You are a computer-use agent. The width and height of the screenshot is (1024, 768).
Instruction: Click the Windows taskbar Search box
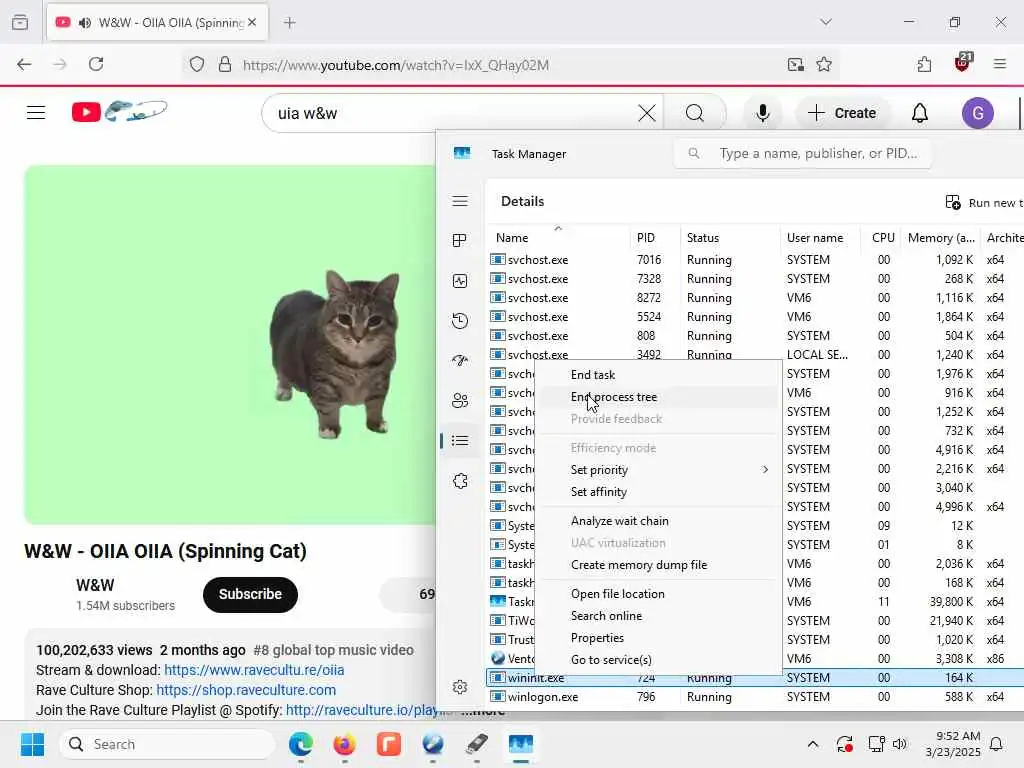pyautogui.click(x=168, y=744)
